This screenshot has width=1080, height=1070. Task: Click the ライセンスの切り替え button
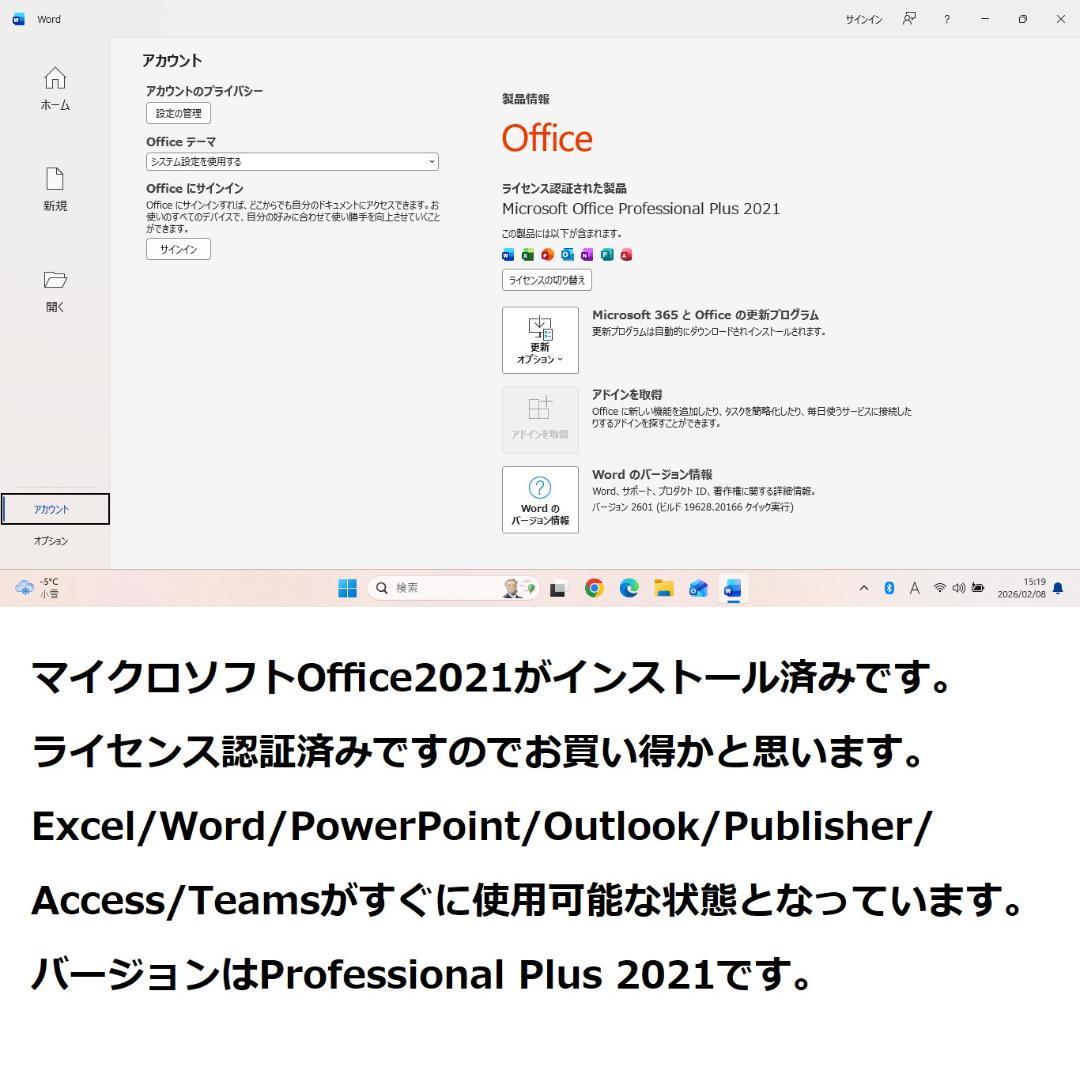click(548, 280)
